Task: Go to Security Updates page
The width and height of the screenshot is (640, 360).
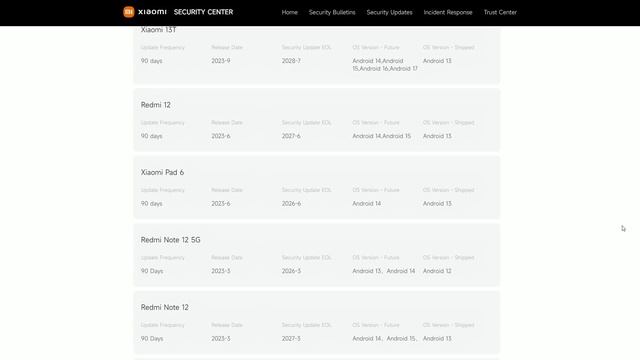Action: [389, 12]
